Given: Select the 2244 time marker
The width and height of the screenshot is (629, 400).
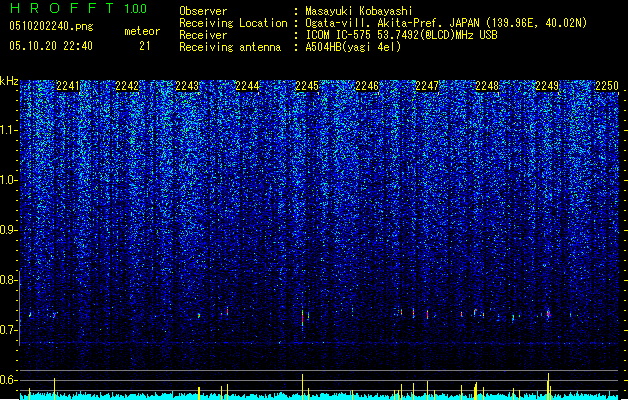Looking at the screenshot, I should coord(247,86).
